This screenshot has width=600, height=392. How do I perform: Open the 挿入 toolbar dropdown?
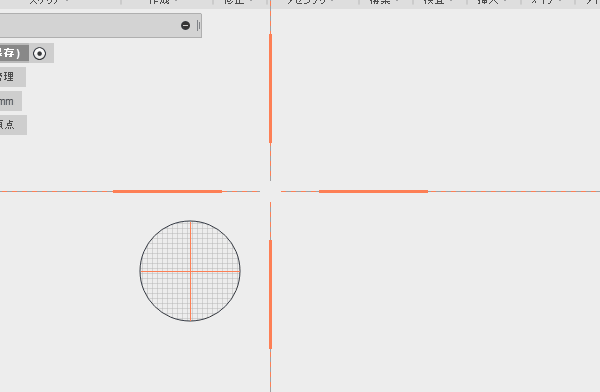pyautogui.click(x=492, y=2)
